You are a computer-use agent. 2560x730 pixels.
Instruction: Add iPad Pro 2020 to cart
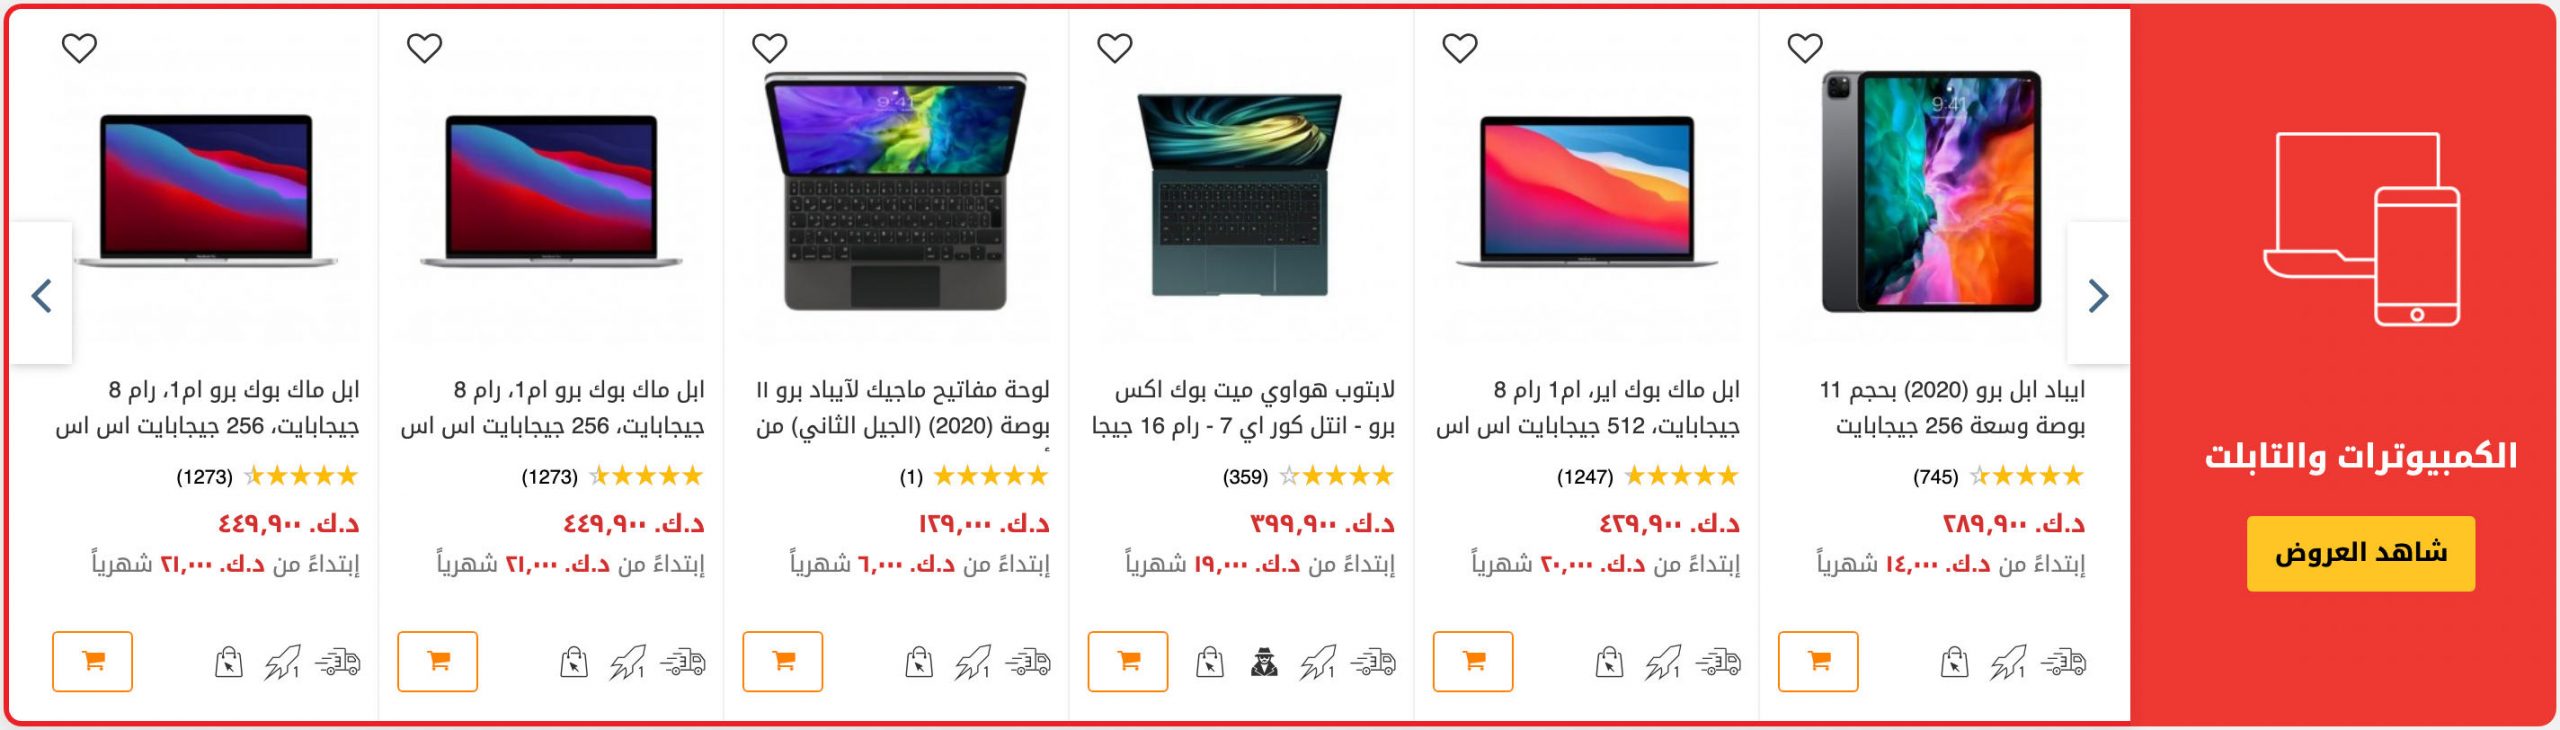[x=1818, y=661]
